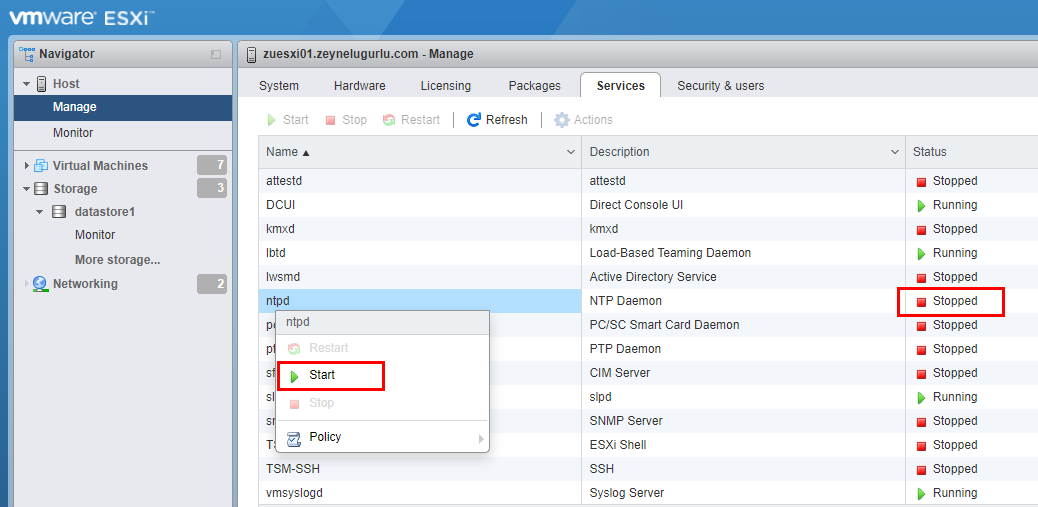Select the TSM-SSH service name
This screenshot has height=507, width=1038.
pos(291,469)
